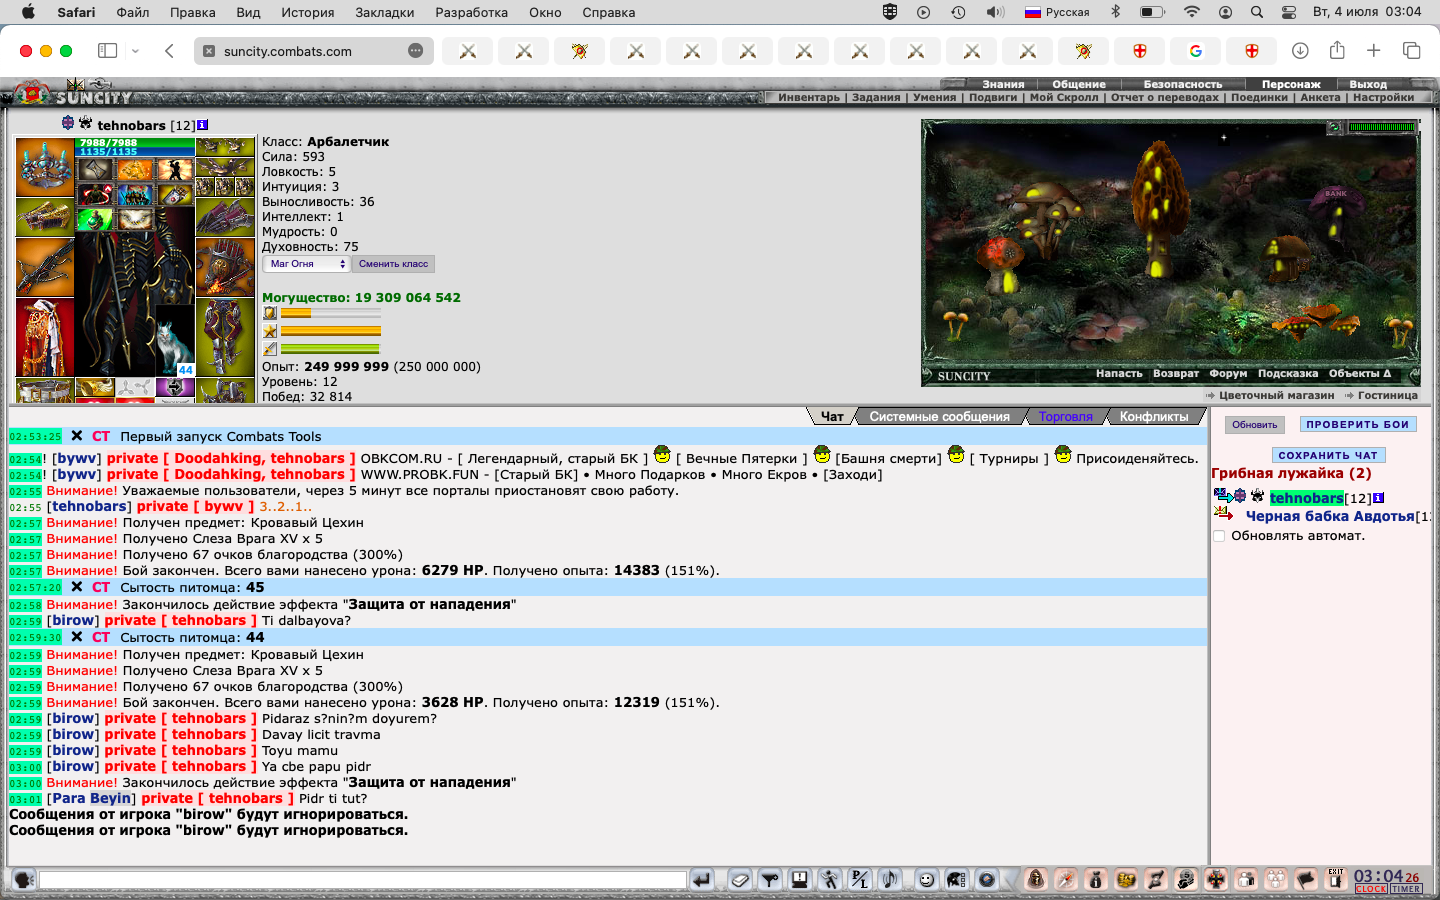Click the black flag icon
1440x900 pixels.
click(1306, 879)
